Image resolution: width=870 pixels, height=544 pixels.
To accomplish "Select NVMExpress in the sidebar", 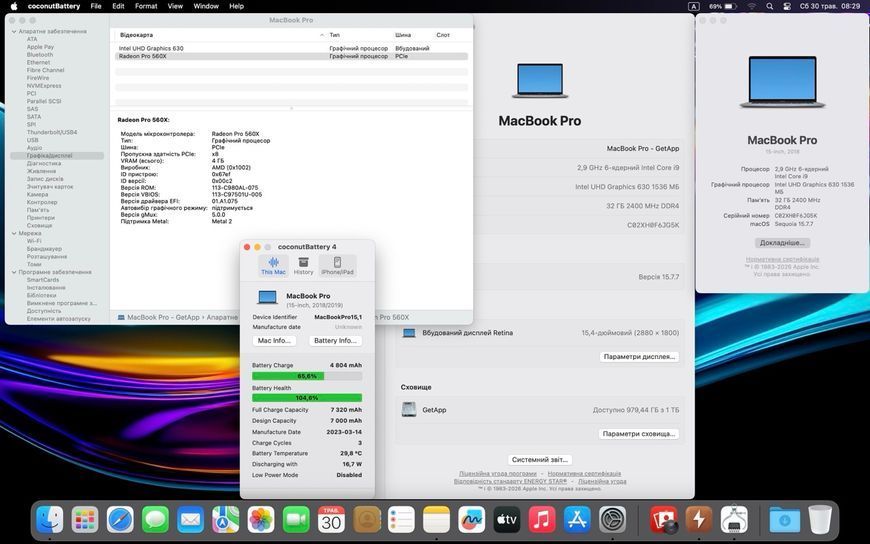I will point(44,86).
